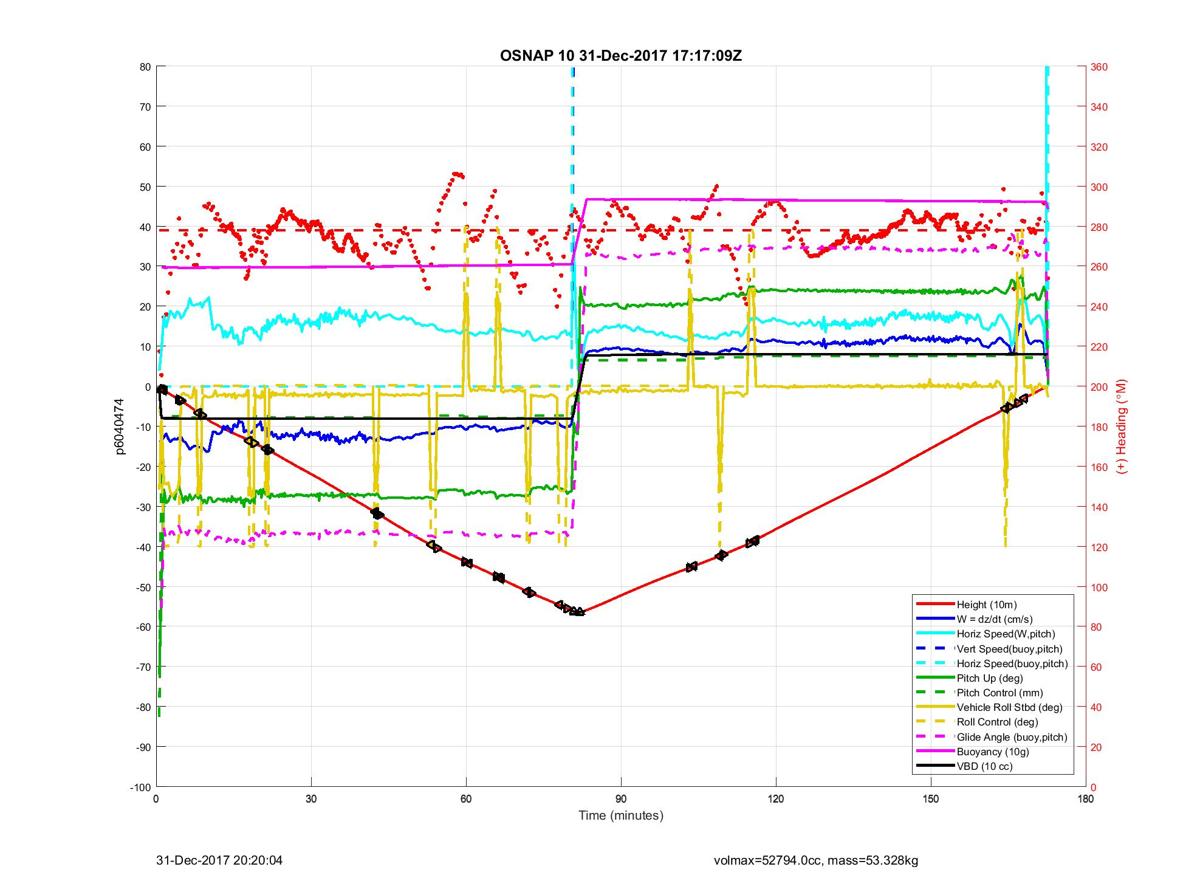The height and width of the screenshot is (885, 1200).
Task: Click the red tick label "240"
Action: click(1101, 307)
